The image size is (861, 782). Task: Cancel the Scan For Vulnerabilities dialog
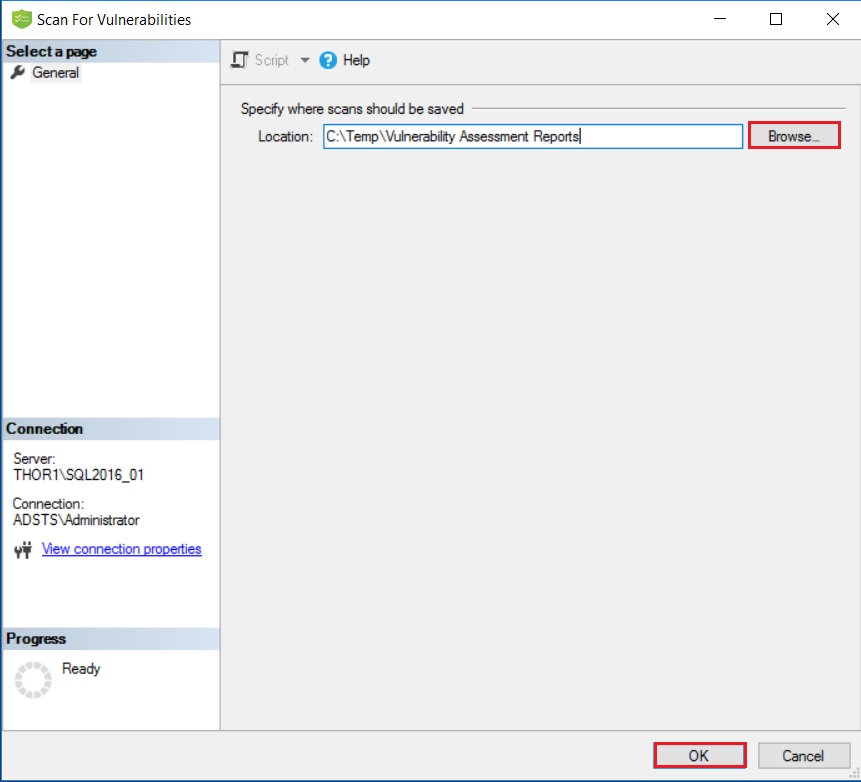click(803, 756)
